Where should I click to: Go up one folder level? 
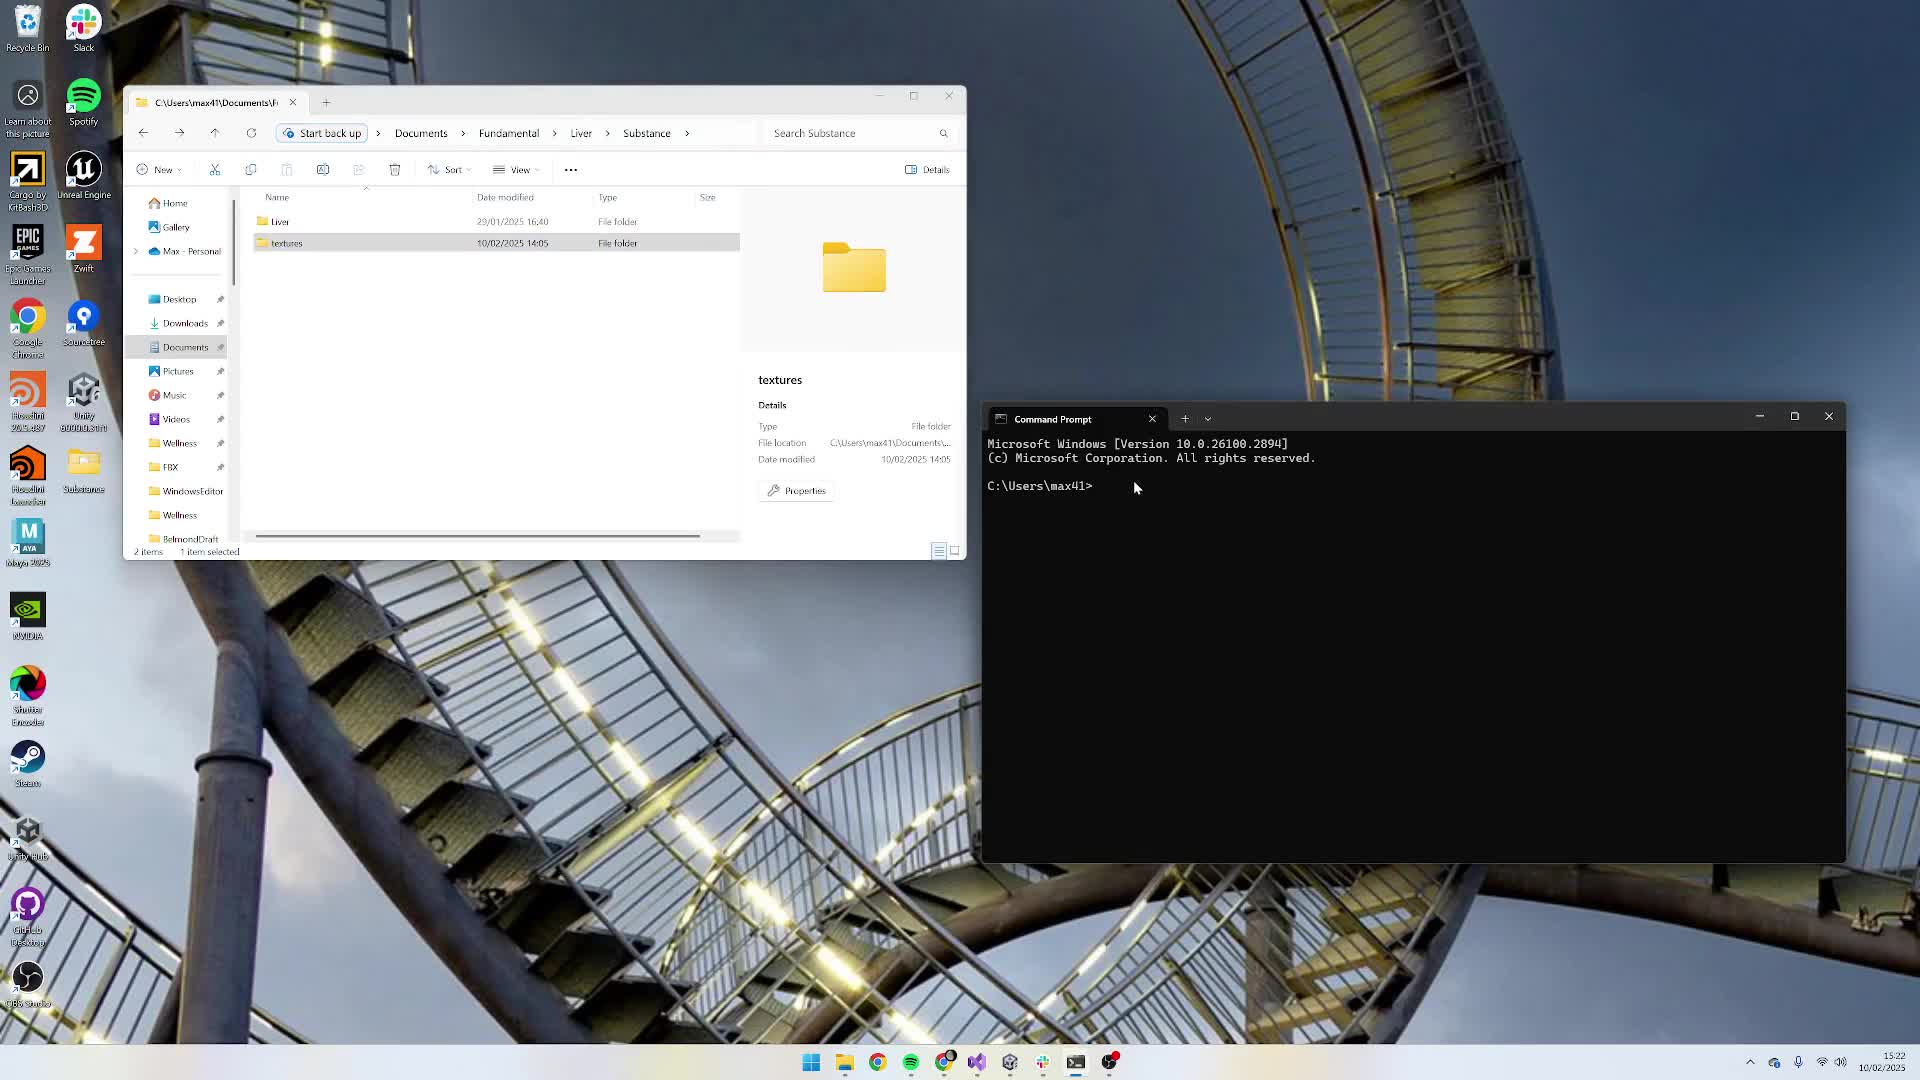[x=214, y=133]
